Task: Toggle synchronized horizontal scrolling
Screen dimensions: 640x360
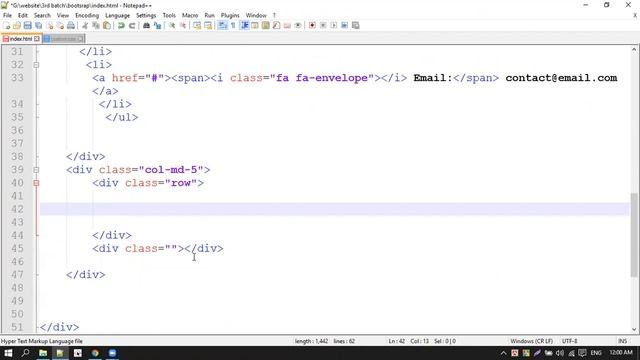Action: (208, 25)
